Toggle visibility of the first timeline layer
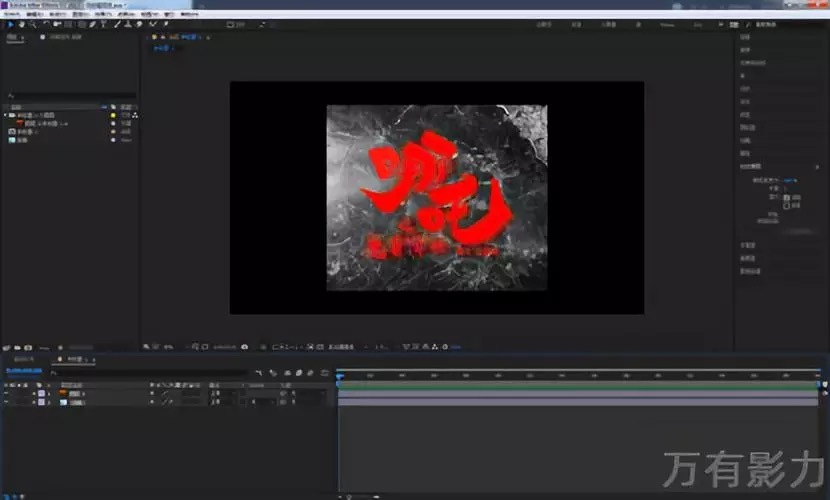Image resolution: width=830 pixels, height=500 pixels. (x=6, y=393)
